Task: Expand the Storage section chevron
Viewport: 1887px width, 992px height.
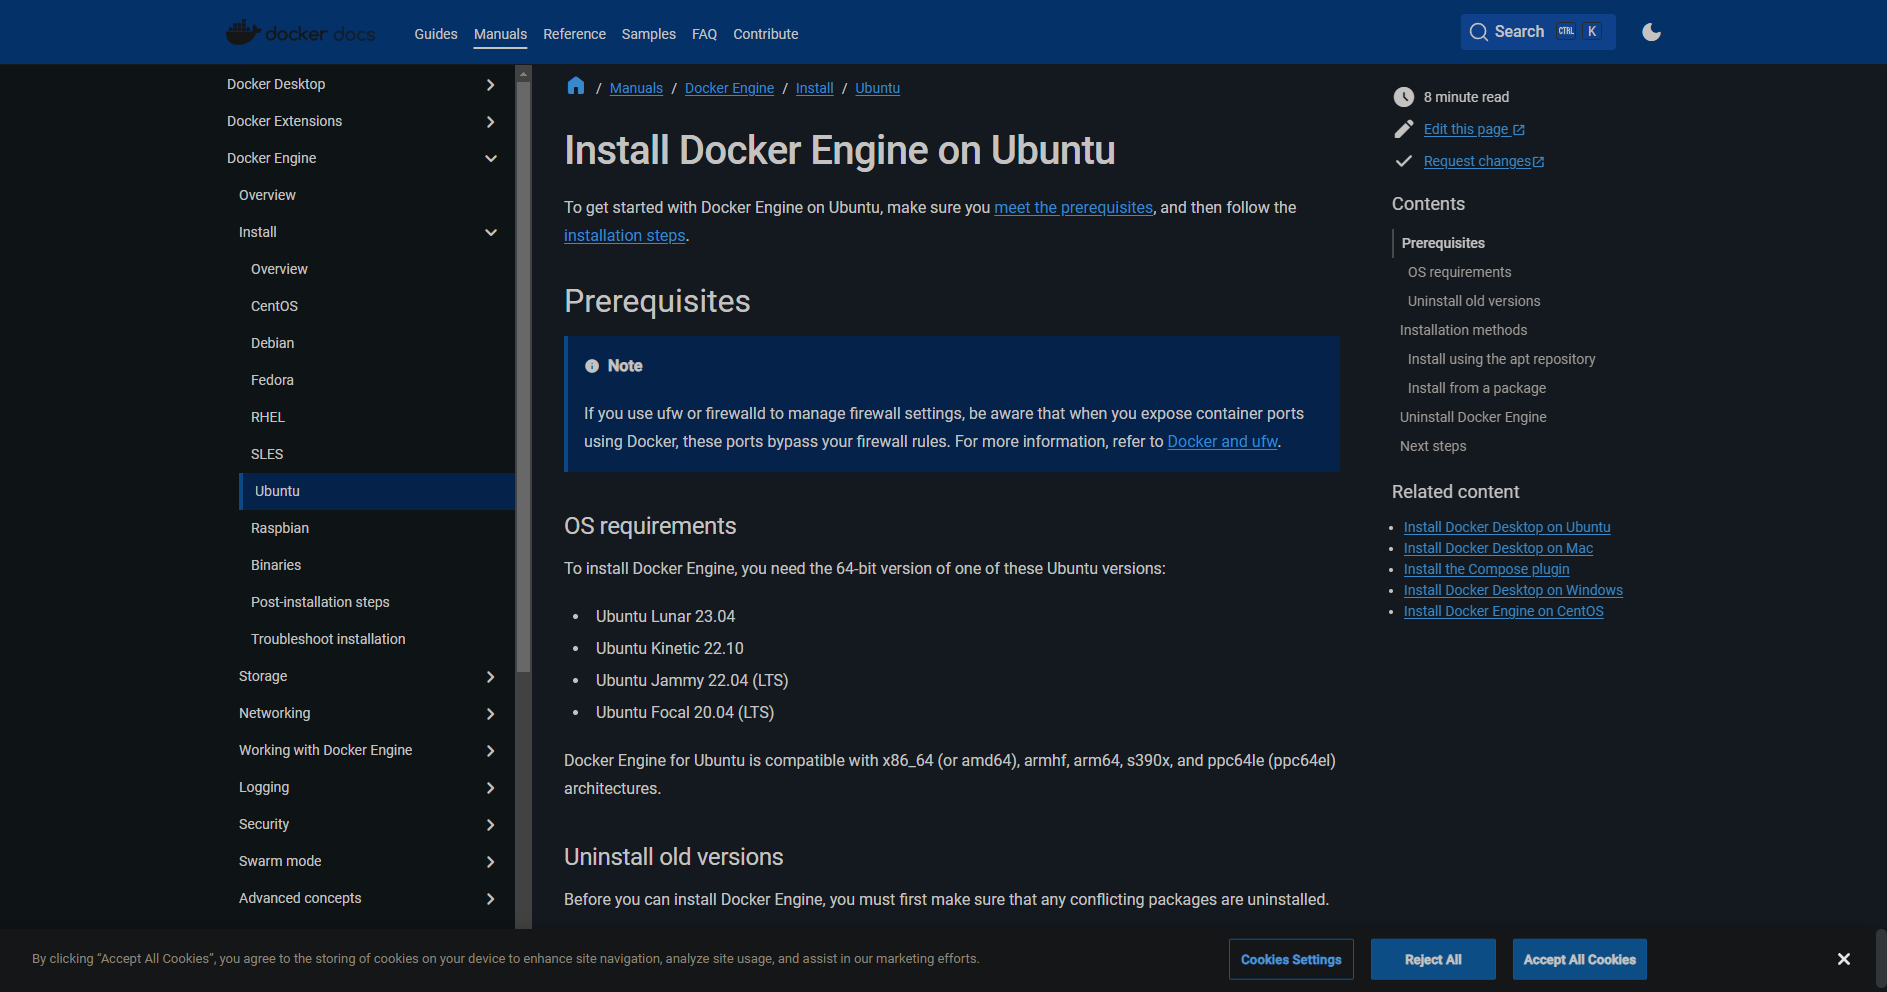Action: pyautogui.click(x=490, y=677)
